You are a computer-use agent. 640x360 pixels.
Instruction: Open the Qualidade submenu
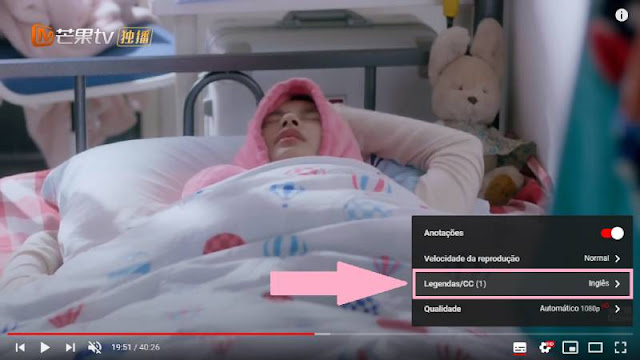522,309
